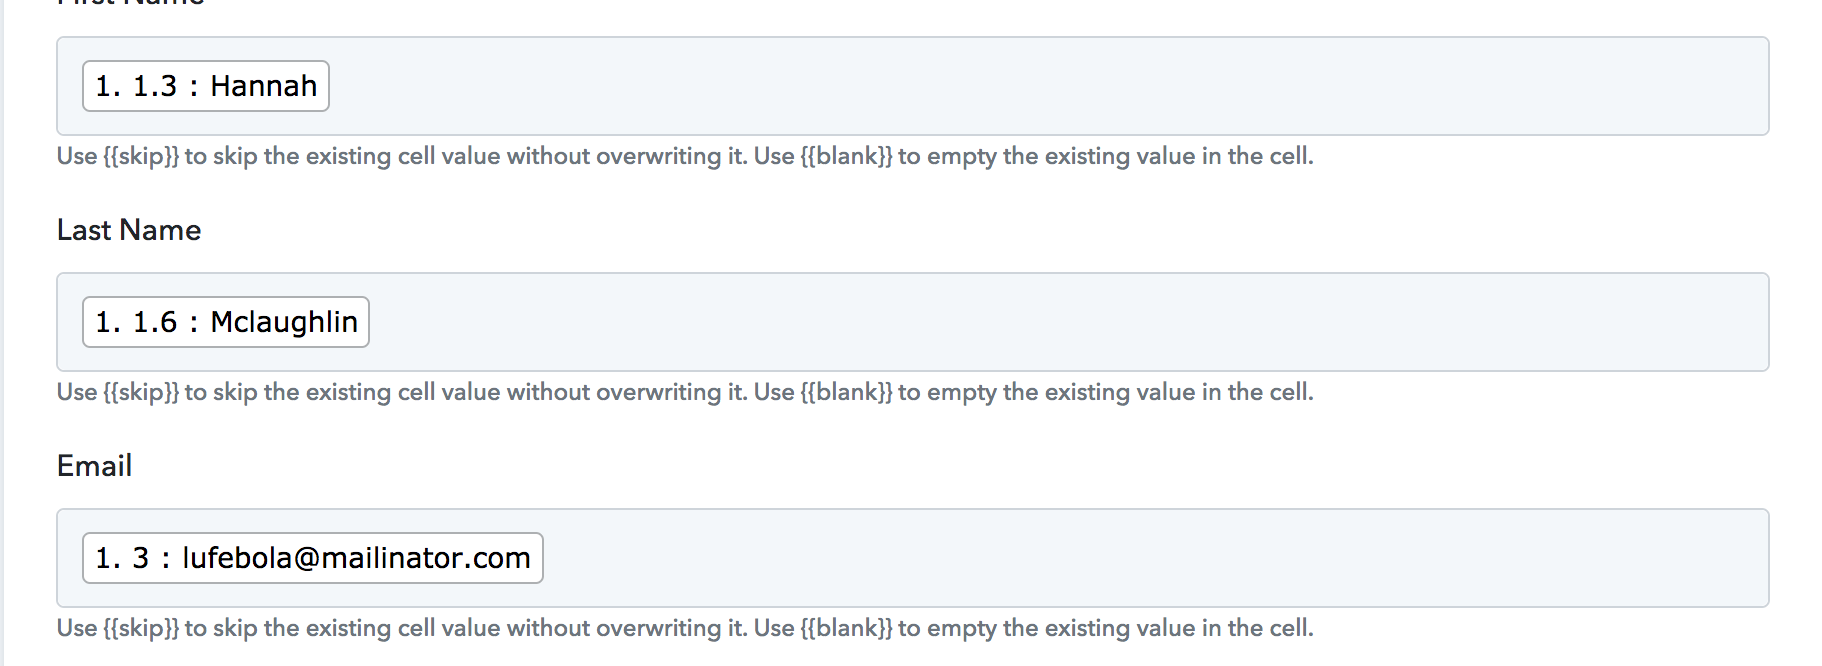Viewport: 1822px width, 666px height.
Task: Click the help text under the Mclaughlin field
Action: [x=685, y=393]
